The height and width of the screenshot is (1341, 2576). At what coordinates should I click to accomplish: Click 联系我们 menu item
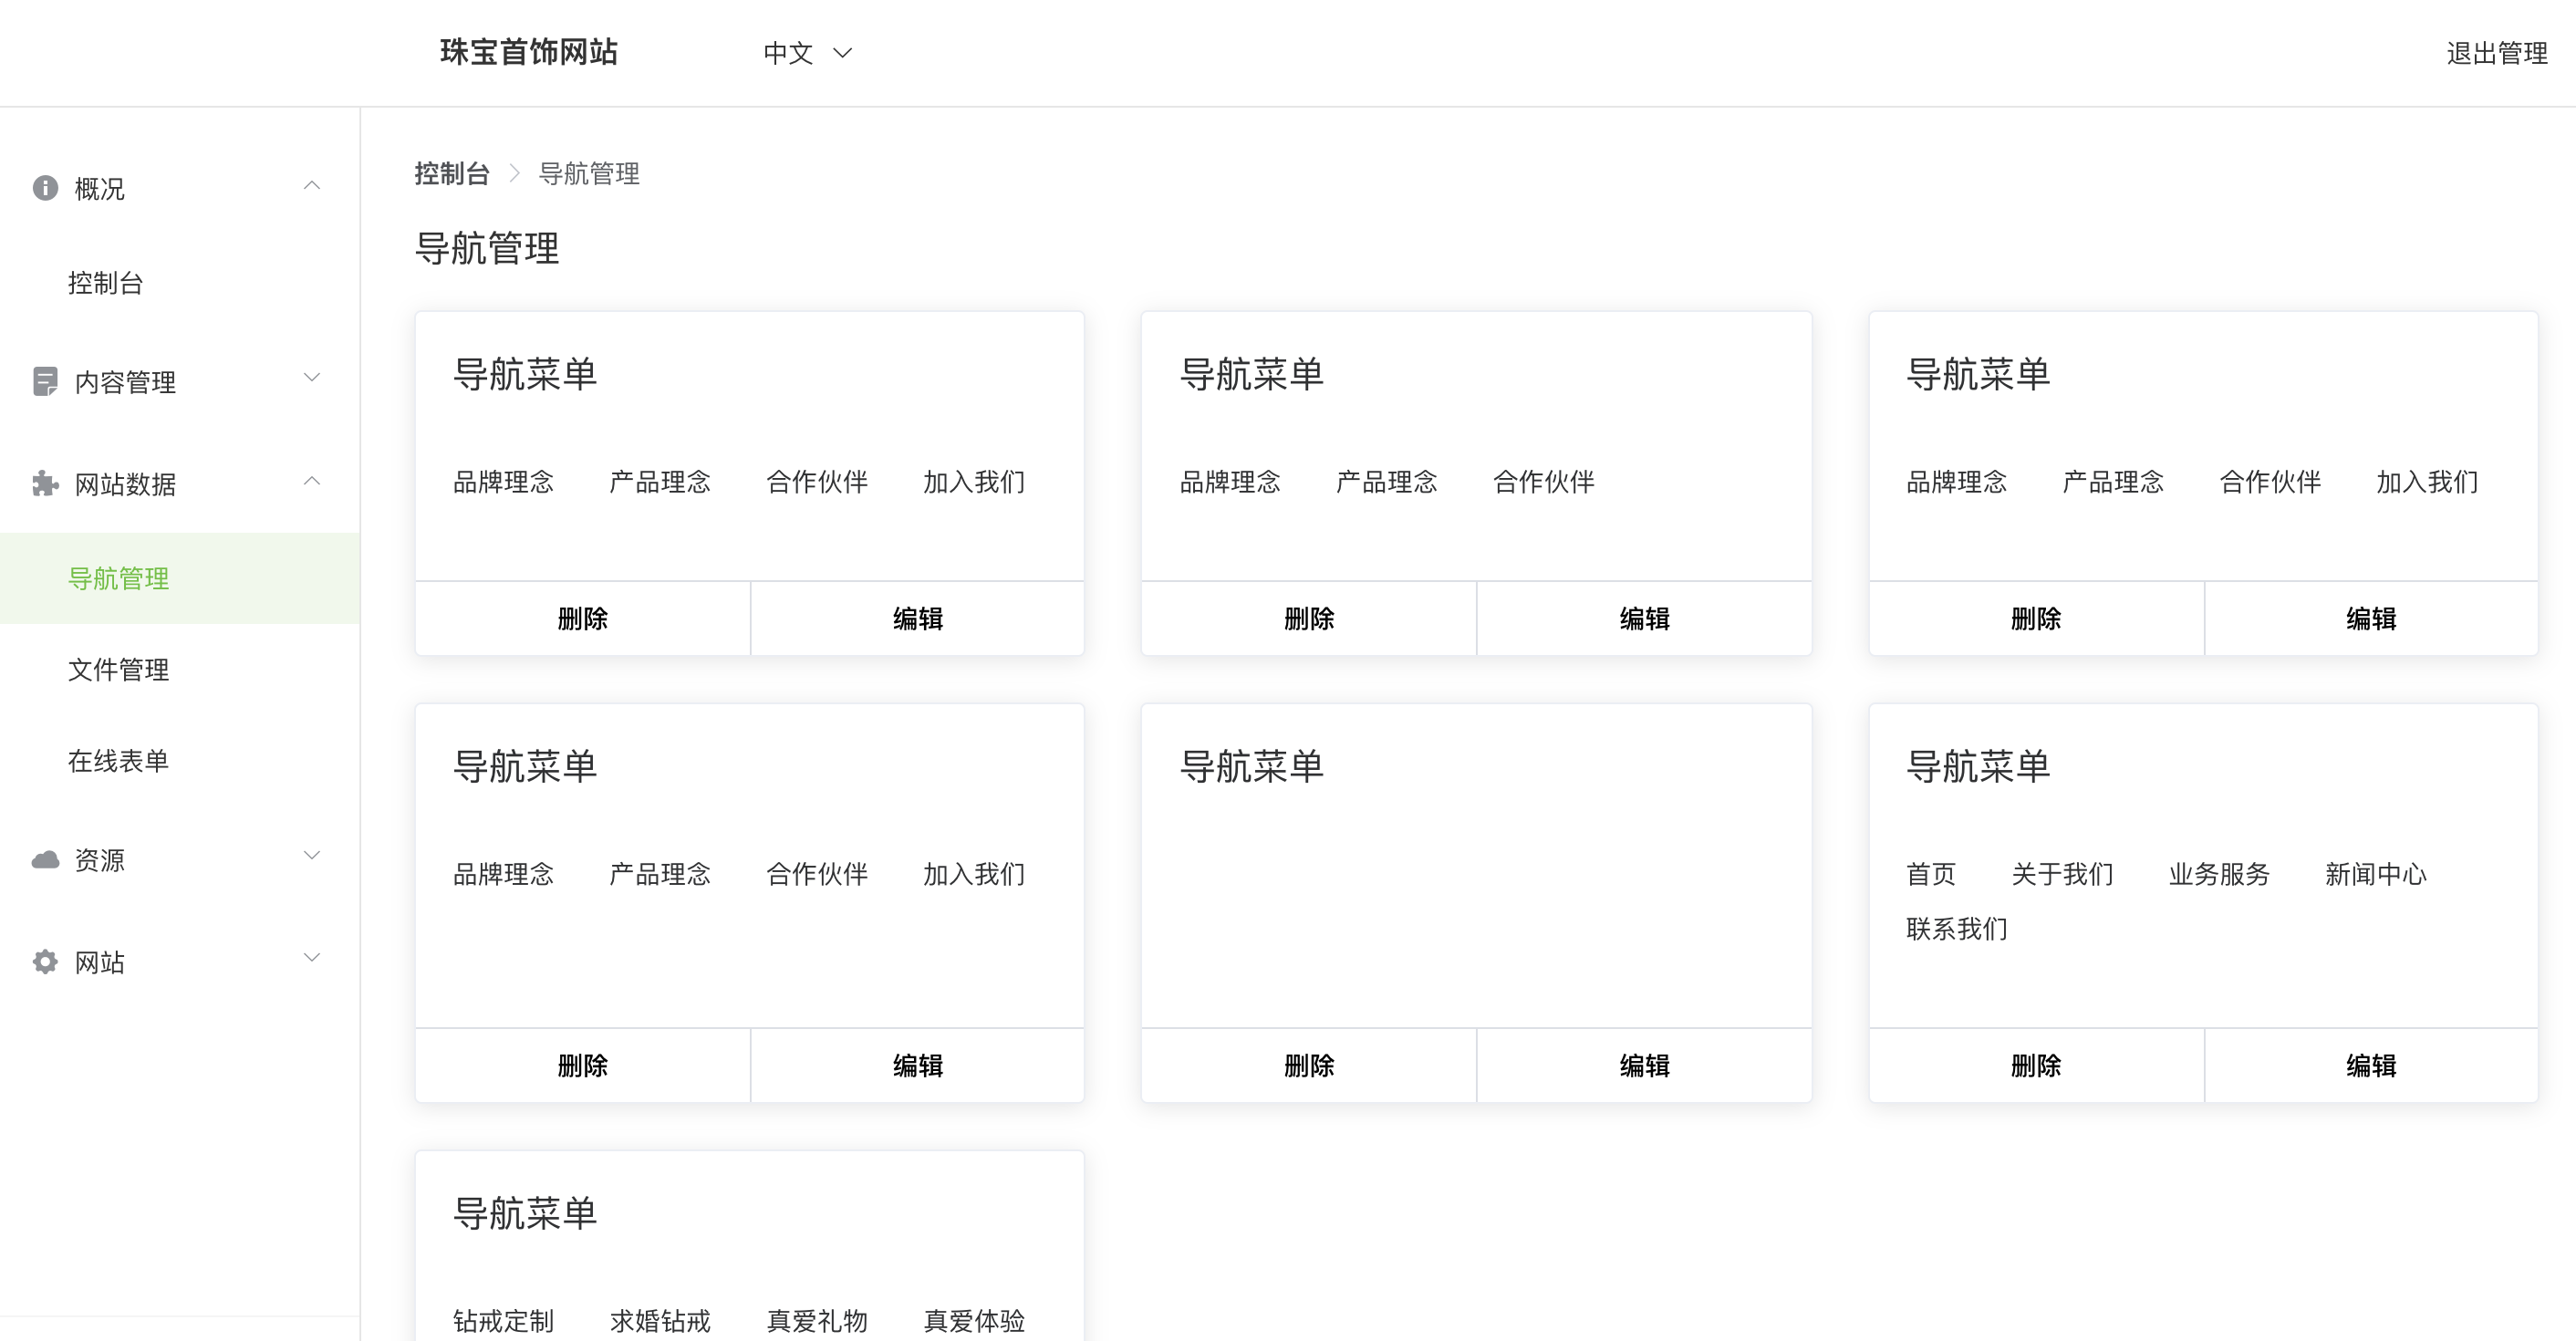pyautogui.click(x=1957, y=929)
